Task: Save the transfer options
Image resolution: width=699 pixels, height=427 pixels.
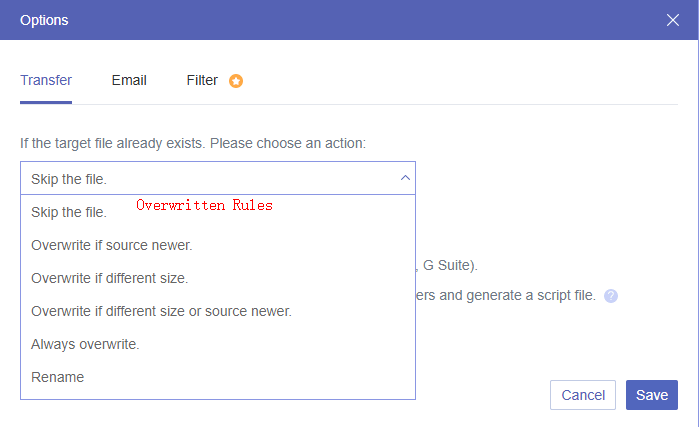Action: 652,395
